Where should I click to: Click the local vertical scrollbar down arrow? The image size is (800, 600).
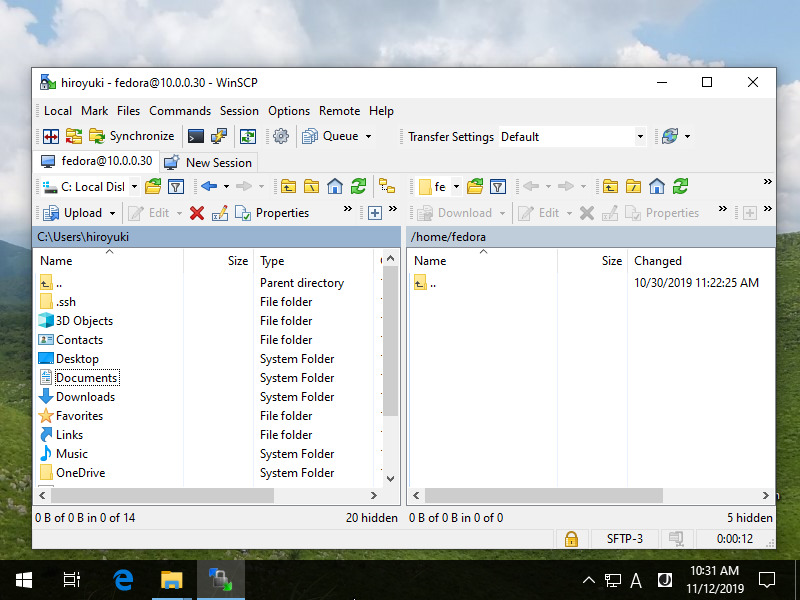[390, 479]
